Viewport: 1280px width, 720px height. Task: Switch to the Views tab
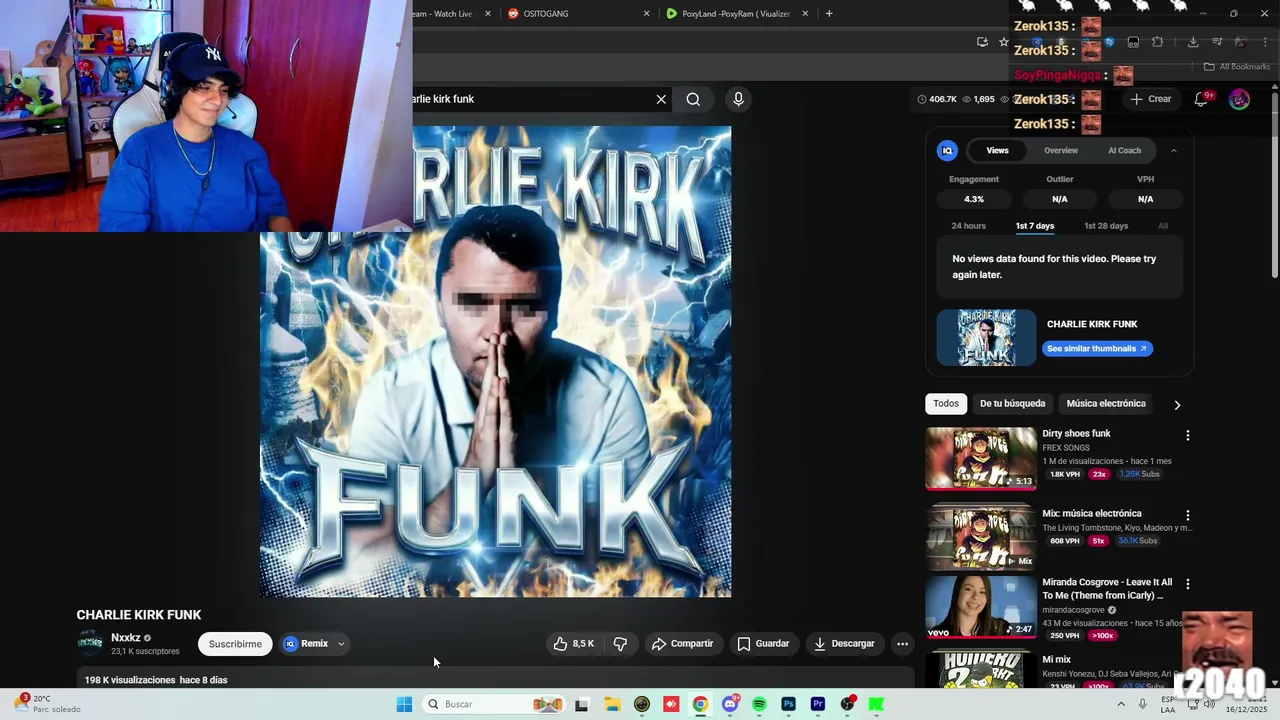(997, 150)
